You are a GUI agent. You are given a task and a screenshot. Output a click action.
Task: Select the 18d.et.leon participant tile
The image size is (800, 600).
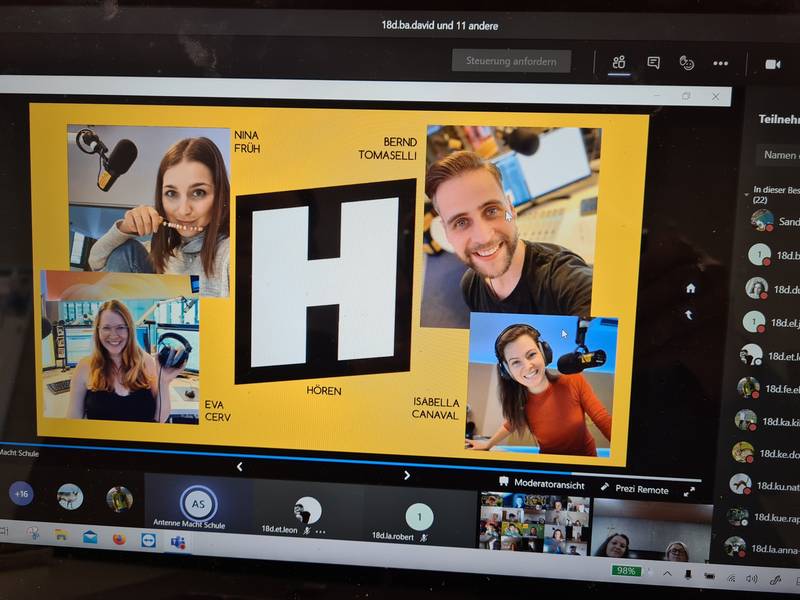[x=308, y=513]
